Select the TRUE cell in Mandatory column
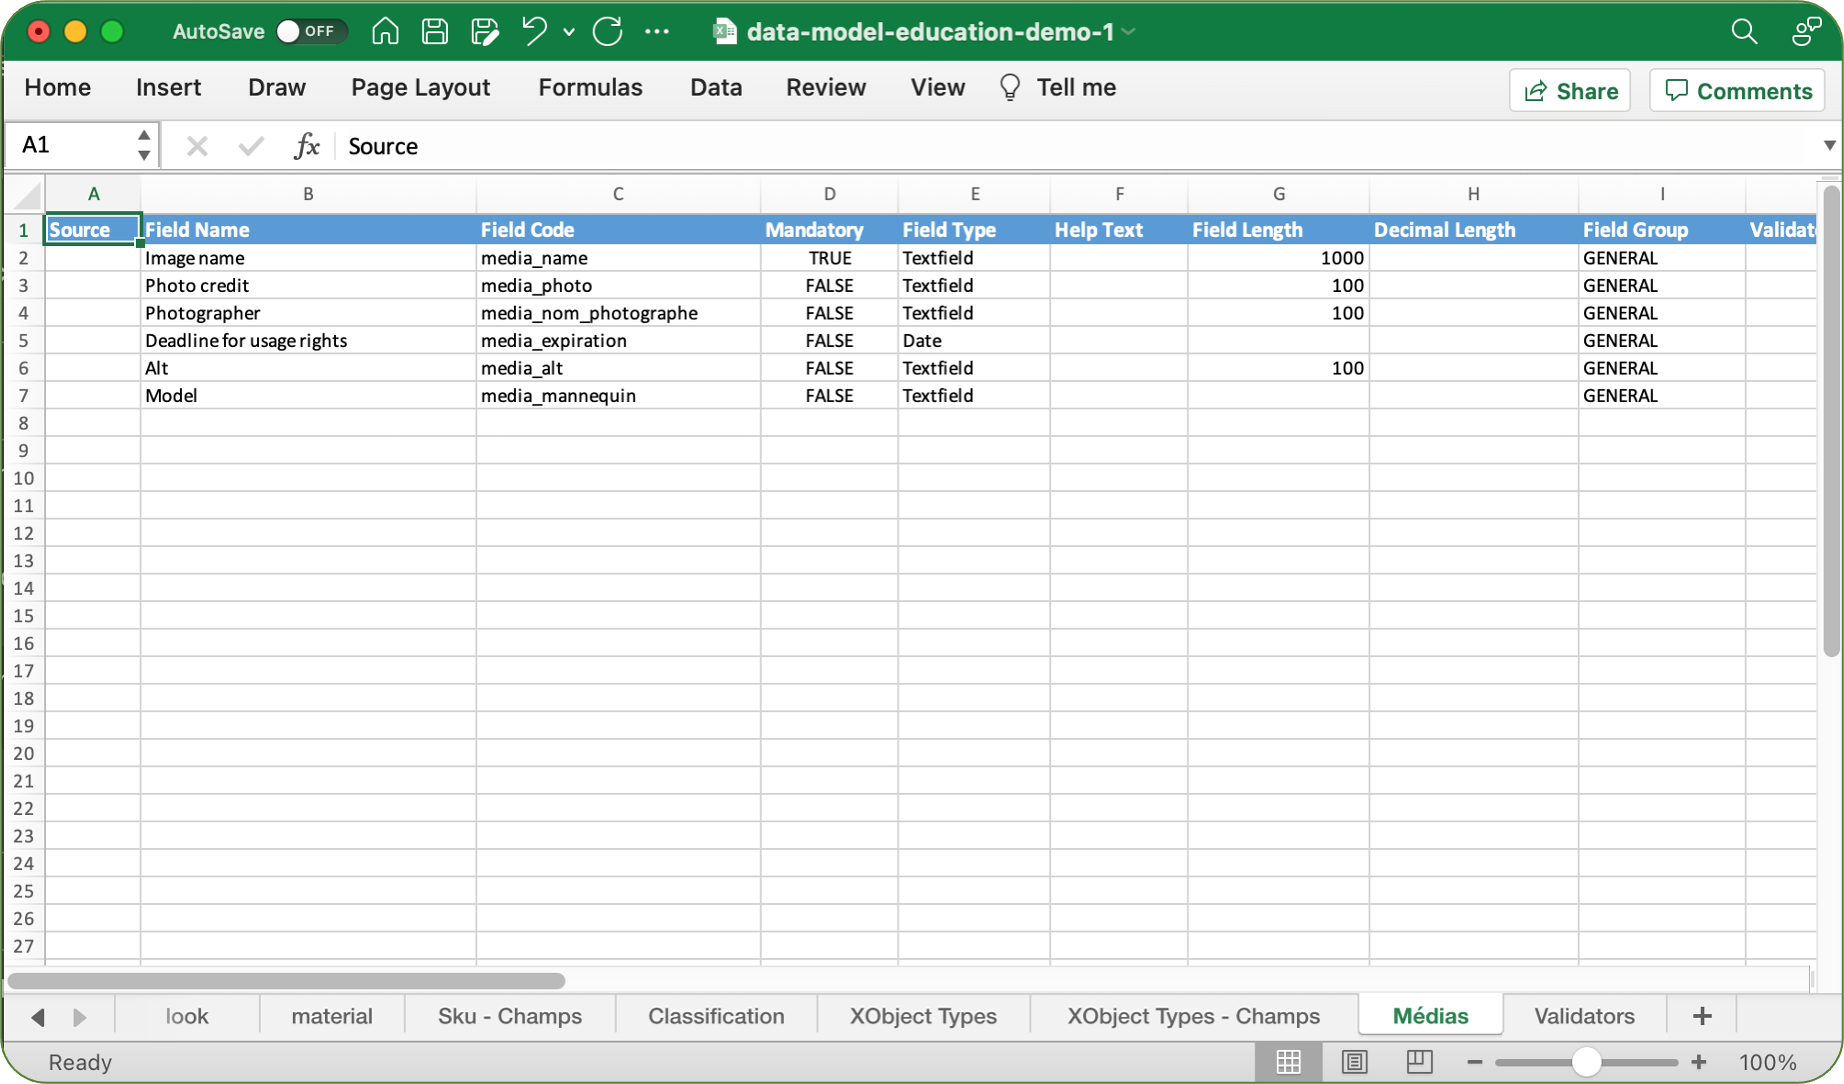This screenshot has height=1084, width=1844. 829,258
